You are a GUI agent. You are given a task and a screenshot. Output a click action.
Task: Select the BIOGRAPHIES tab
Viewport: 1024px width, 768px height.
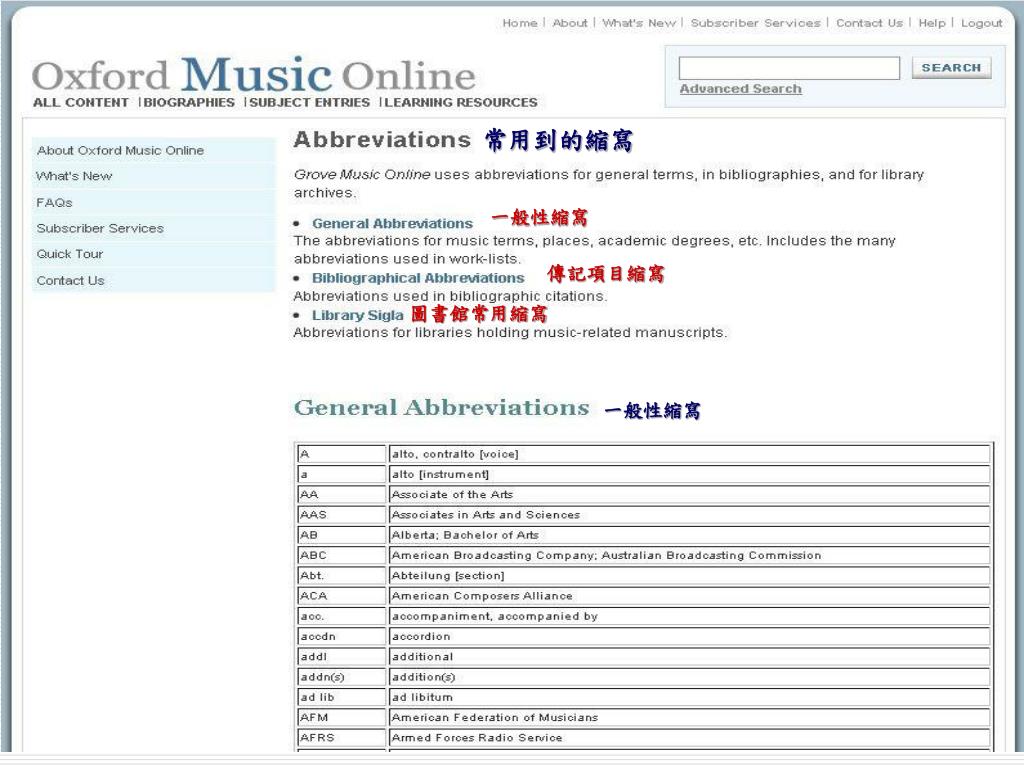[x=189, y=103]
